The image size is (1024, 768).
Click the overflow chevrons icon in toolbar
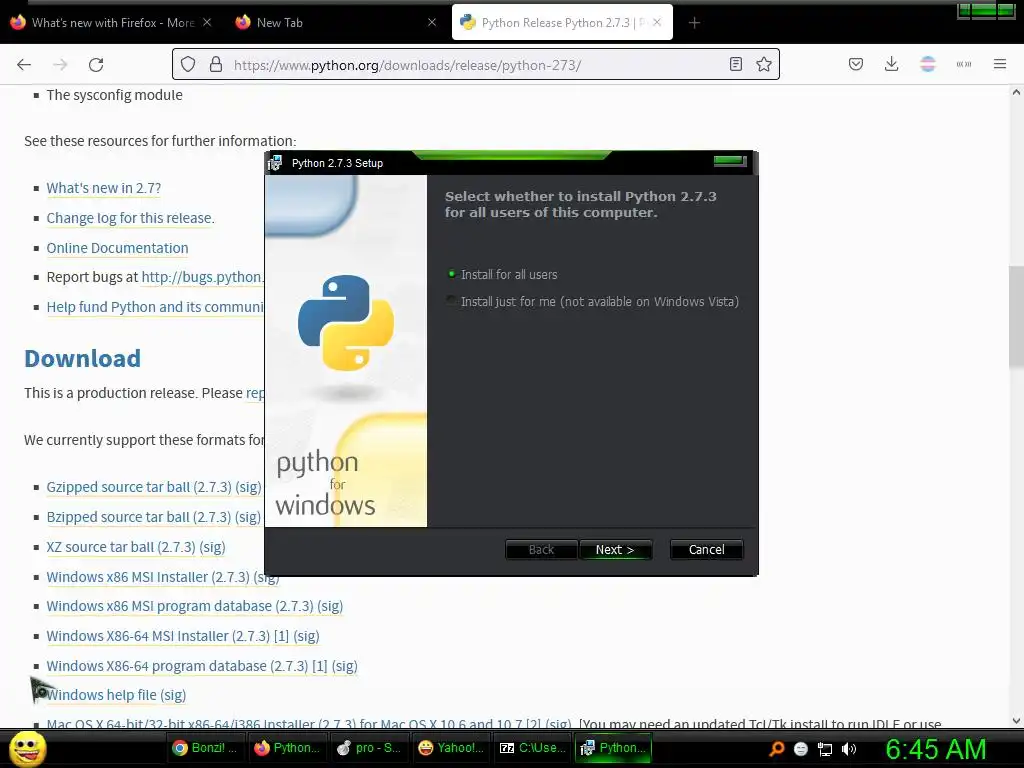pyautogui.click(x=963, y=64)
